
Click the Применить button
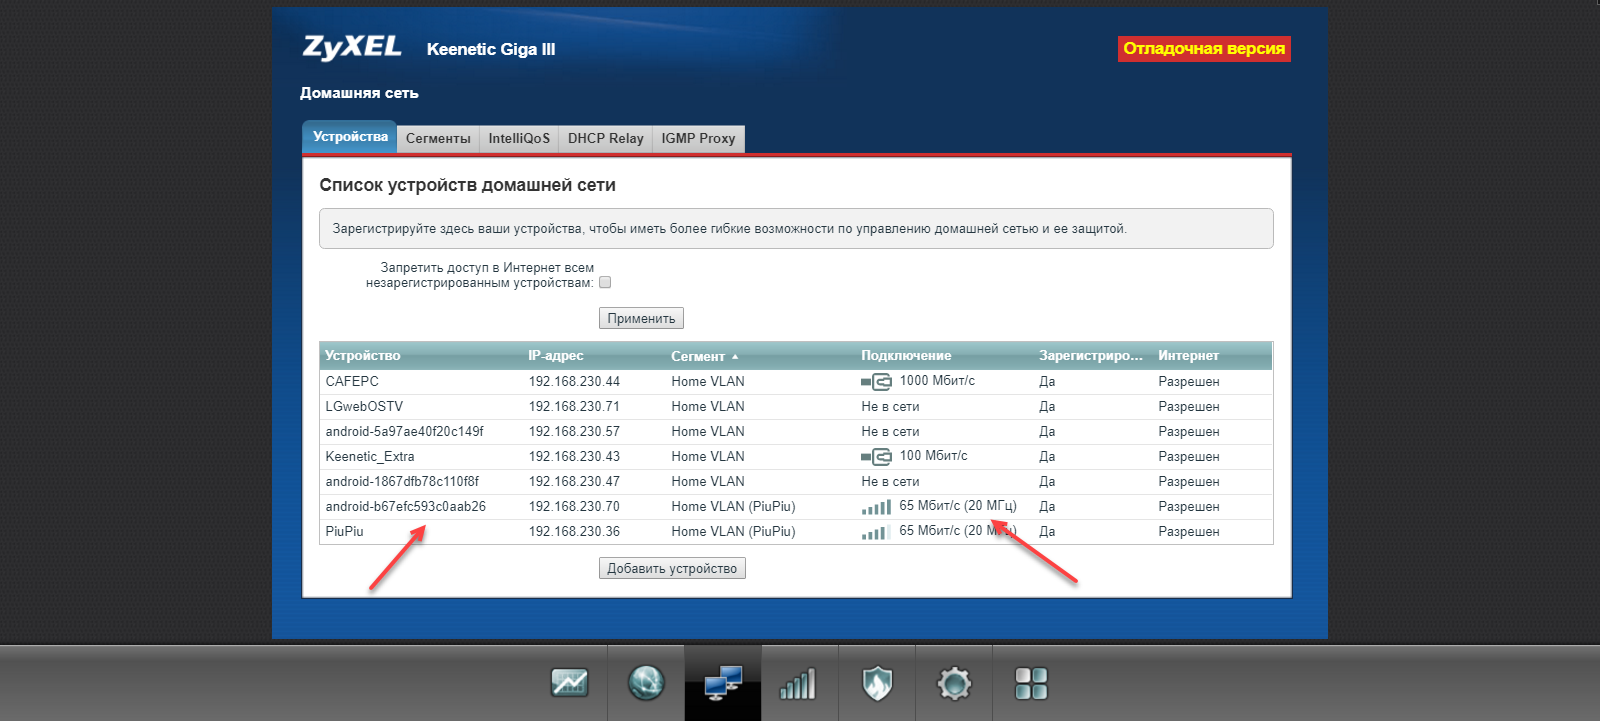pos(641,318)
